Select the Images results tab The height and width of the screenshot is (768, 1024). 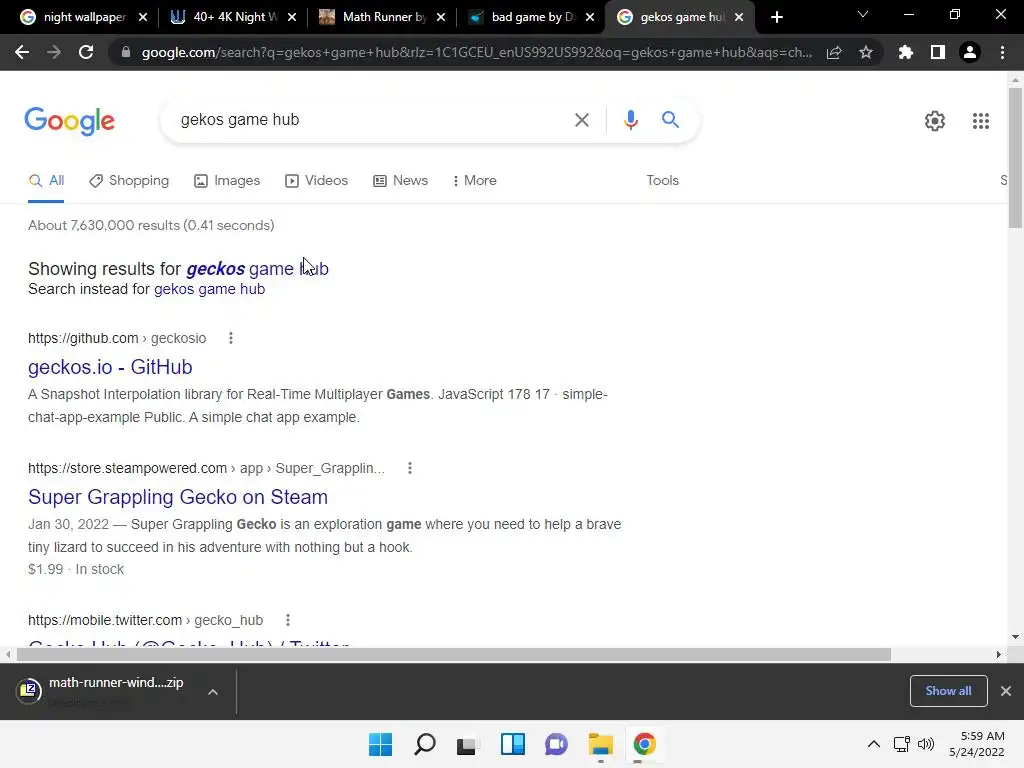click(227, 181)
